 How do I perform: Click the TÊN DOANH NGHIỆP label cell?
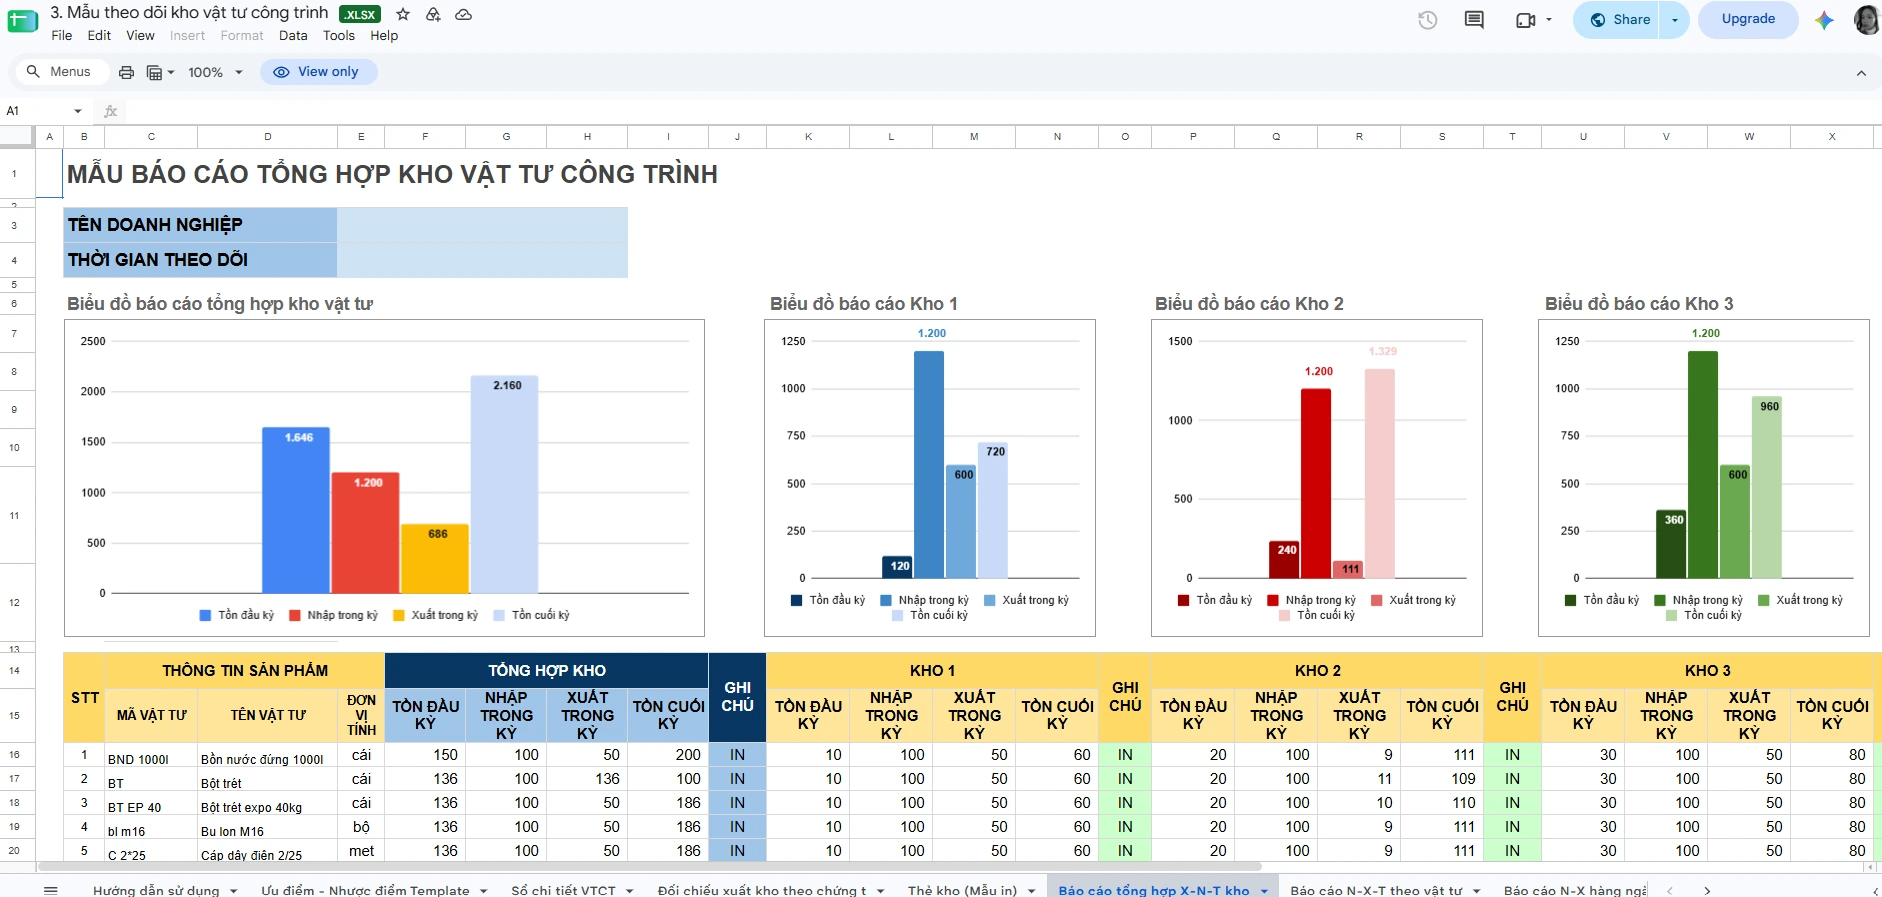point(201,225)
